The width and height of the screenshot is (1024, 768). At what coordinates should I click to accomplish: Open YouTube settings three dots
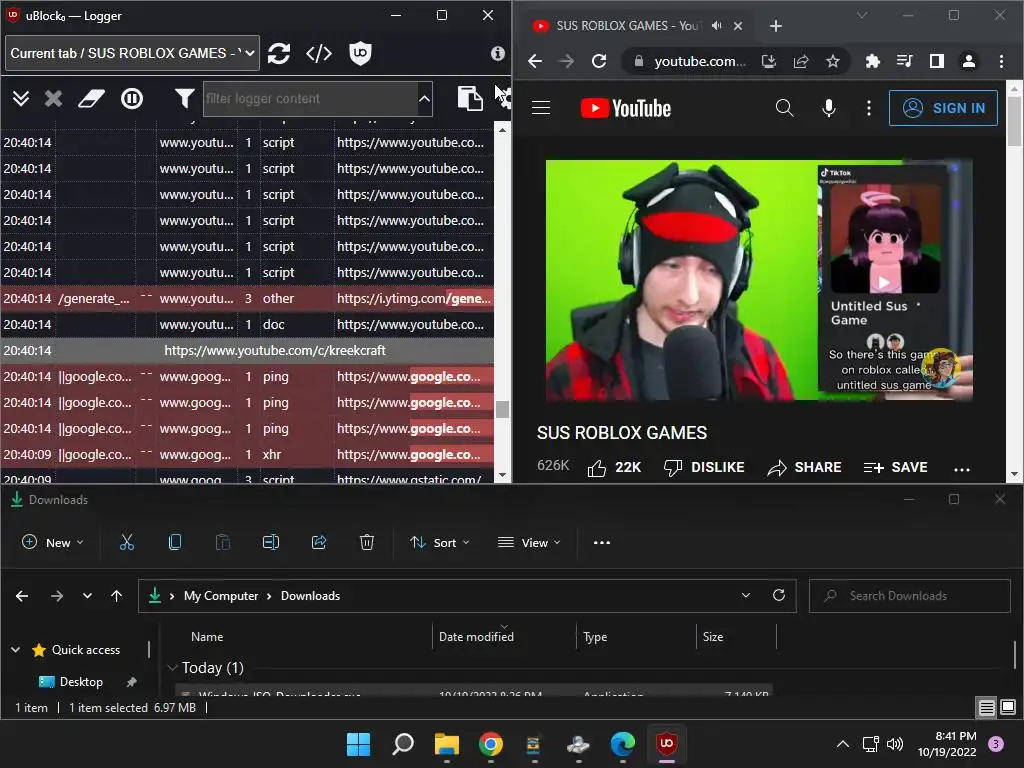(x=869, y=108)
